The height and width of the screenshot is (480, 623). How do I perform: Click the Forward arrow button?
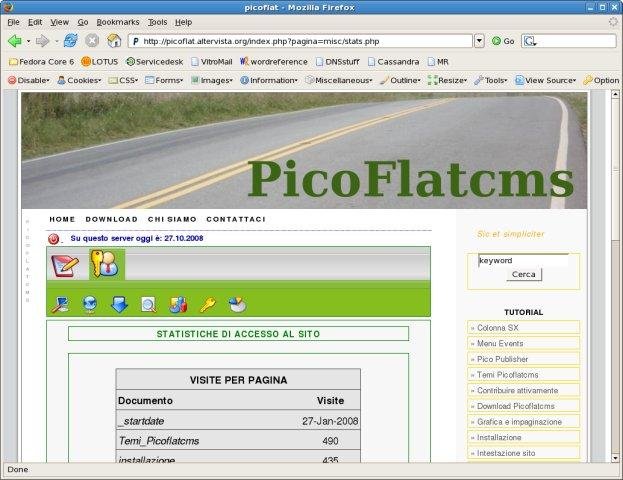pyautogui.click(x=42, y=41)
